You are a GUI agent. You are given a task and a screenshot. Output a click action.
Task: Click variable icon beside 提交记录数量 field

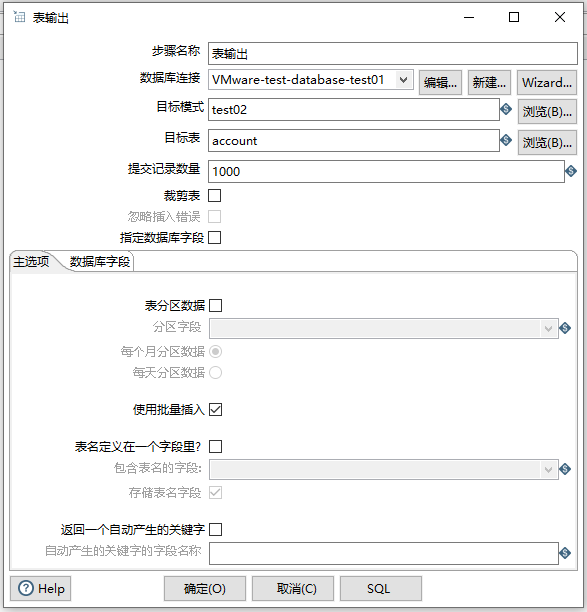[x=571, y=171]
